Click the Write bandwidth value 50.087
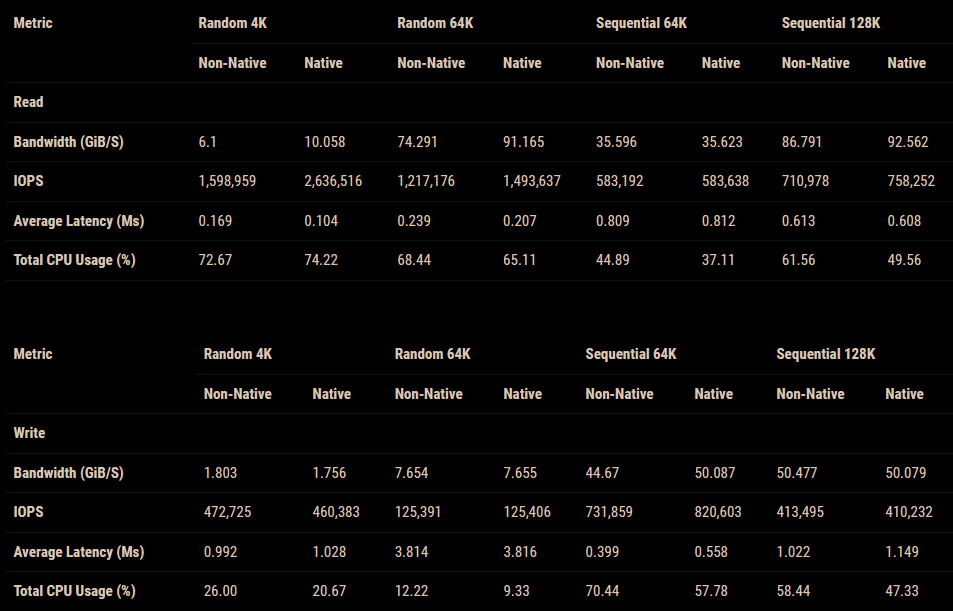The width and height of the screenshot is (953, 611). (715, 472)
